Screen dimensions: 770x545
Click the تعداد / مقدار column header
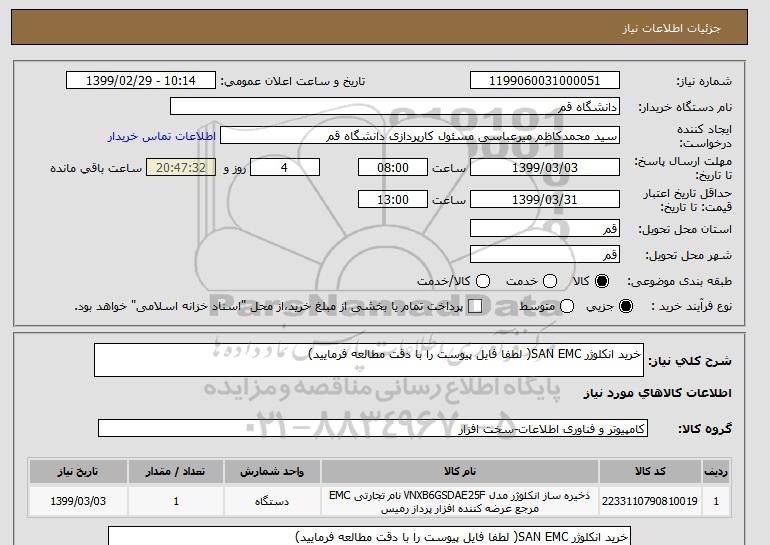click(176, 471)
